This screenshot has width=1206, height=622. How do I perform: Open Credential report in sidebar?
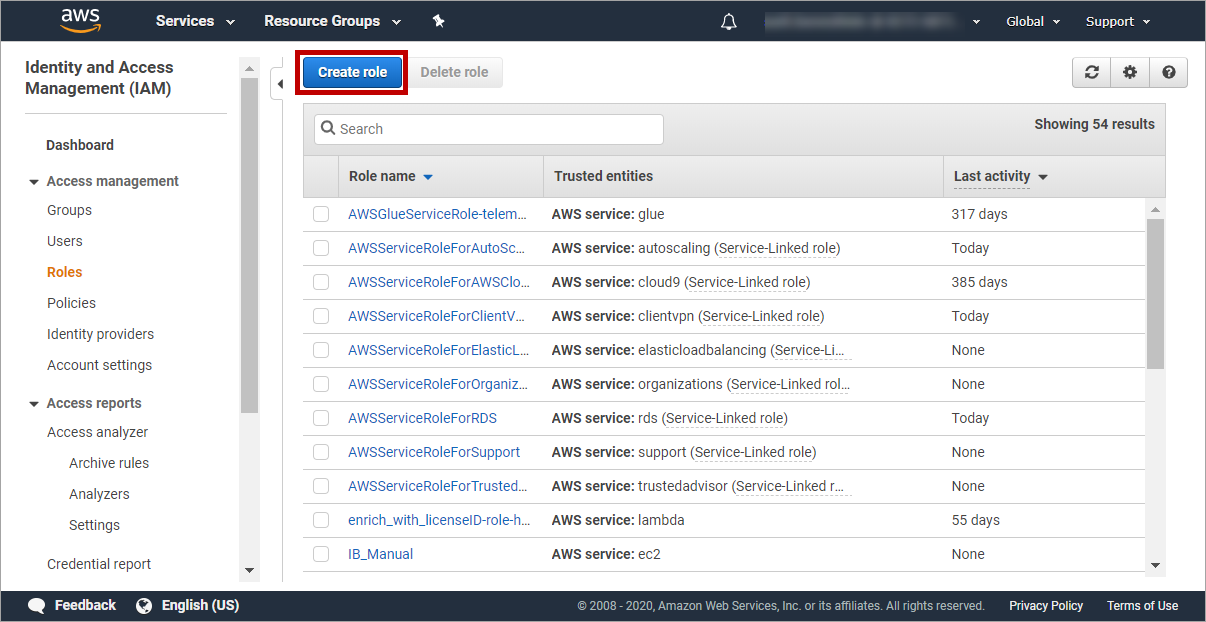[99, 564]
